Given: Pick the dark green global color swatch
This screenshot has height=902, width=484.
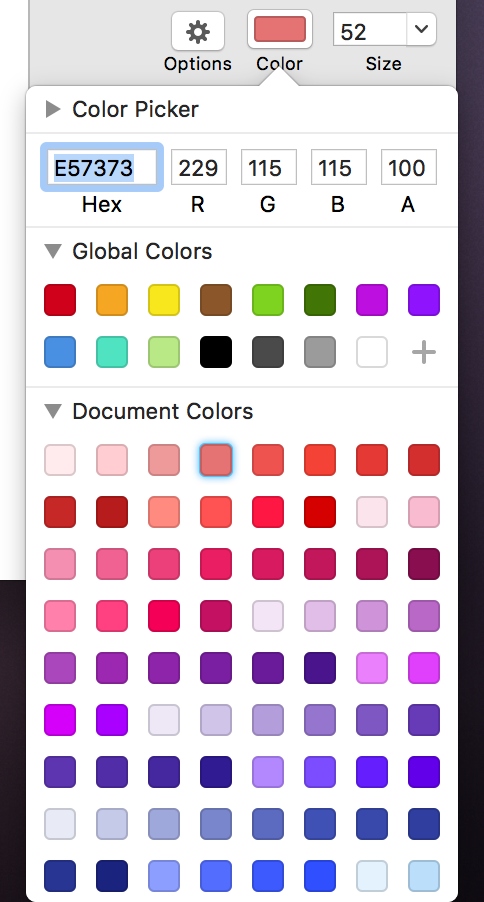Looking at the screenshot, I should coord(320,300).
